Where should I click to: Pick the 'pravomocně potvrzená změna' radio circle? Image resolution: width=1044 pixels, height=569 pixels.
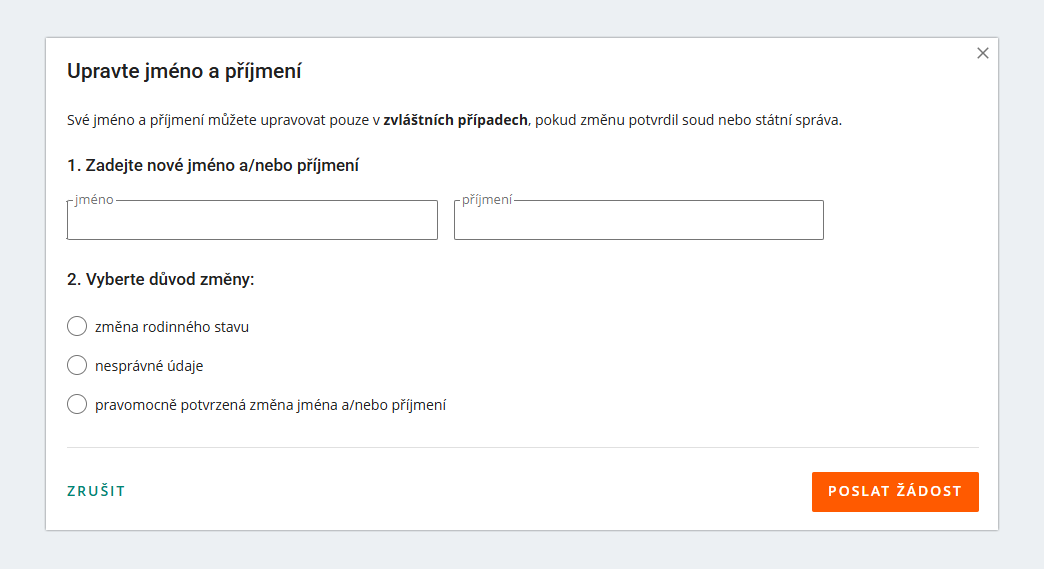pyautogui.click(x=77, y=404)
